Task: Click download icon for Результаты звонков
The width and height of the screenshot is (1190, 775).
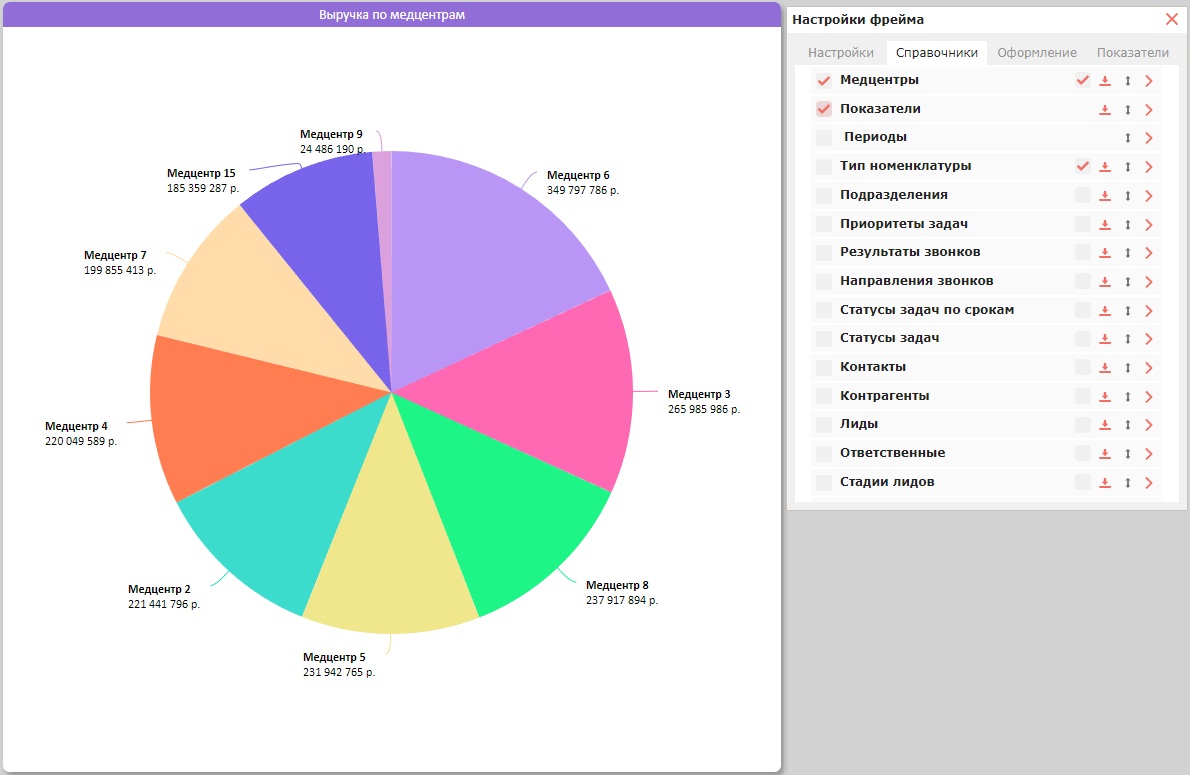Action: click(1105, 253)
